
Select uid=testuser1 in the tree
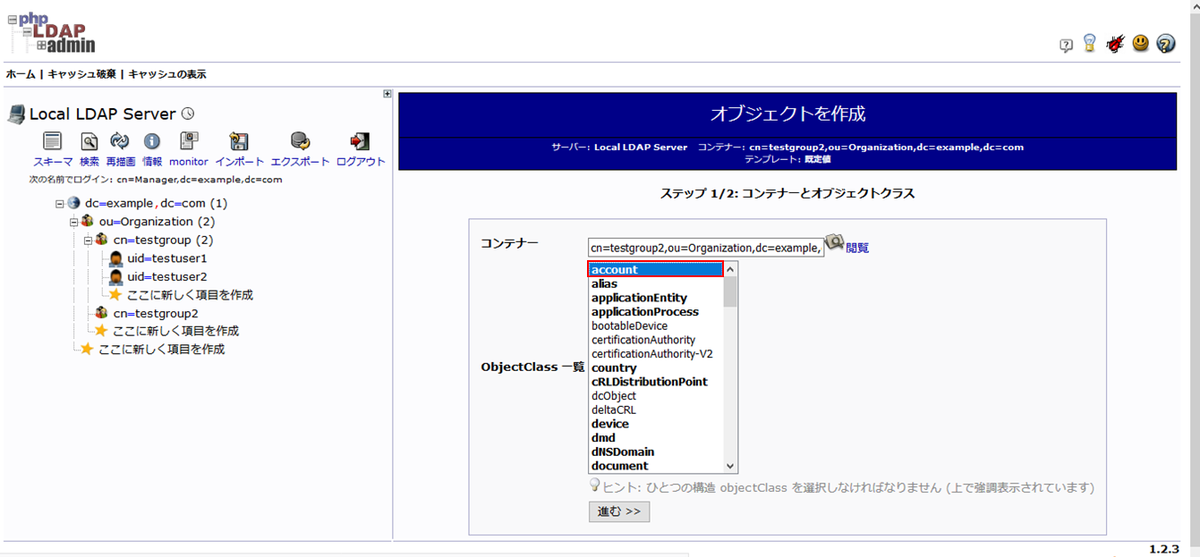166,258
